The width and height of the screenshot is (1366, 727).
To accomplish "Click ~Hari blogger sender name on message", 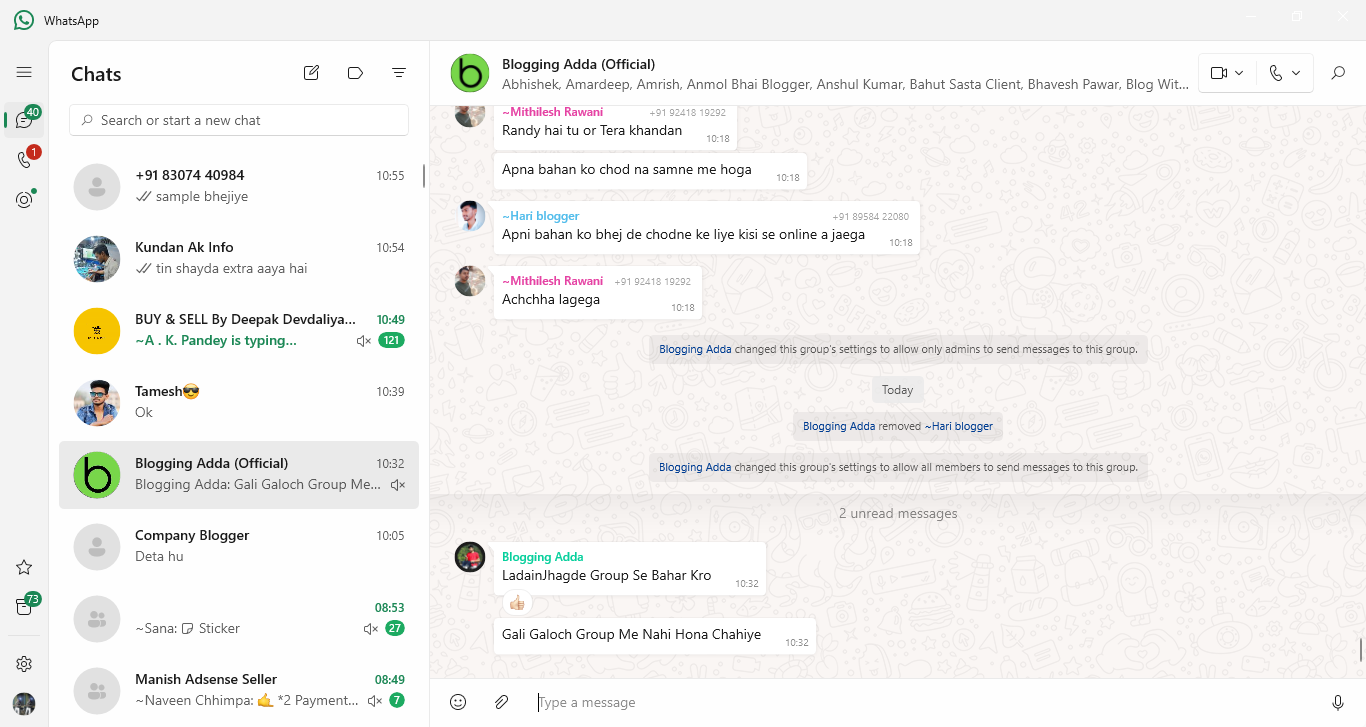I will click(540, 216).
